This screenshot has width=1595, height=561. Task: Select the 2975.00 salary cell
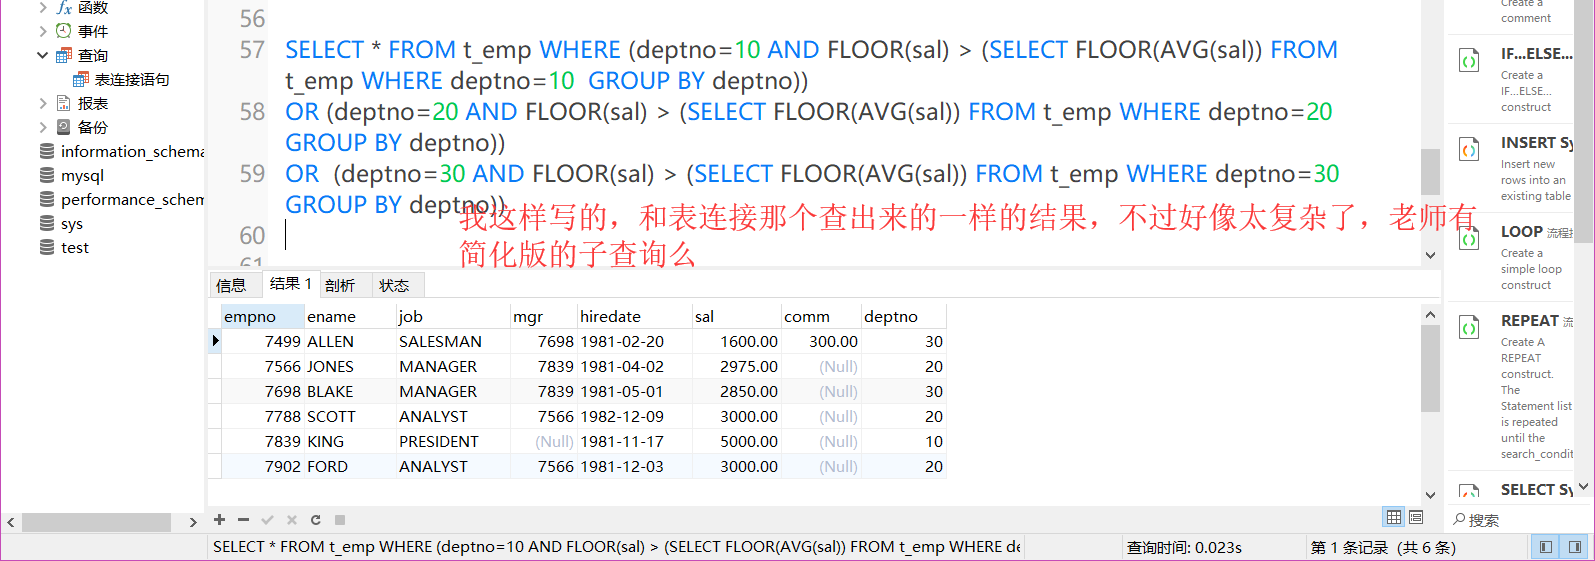(737, 366)
